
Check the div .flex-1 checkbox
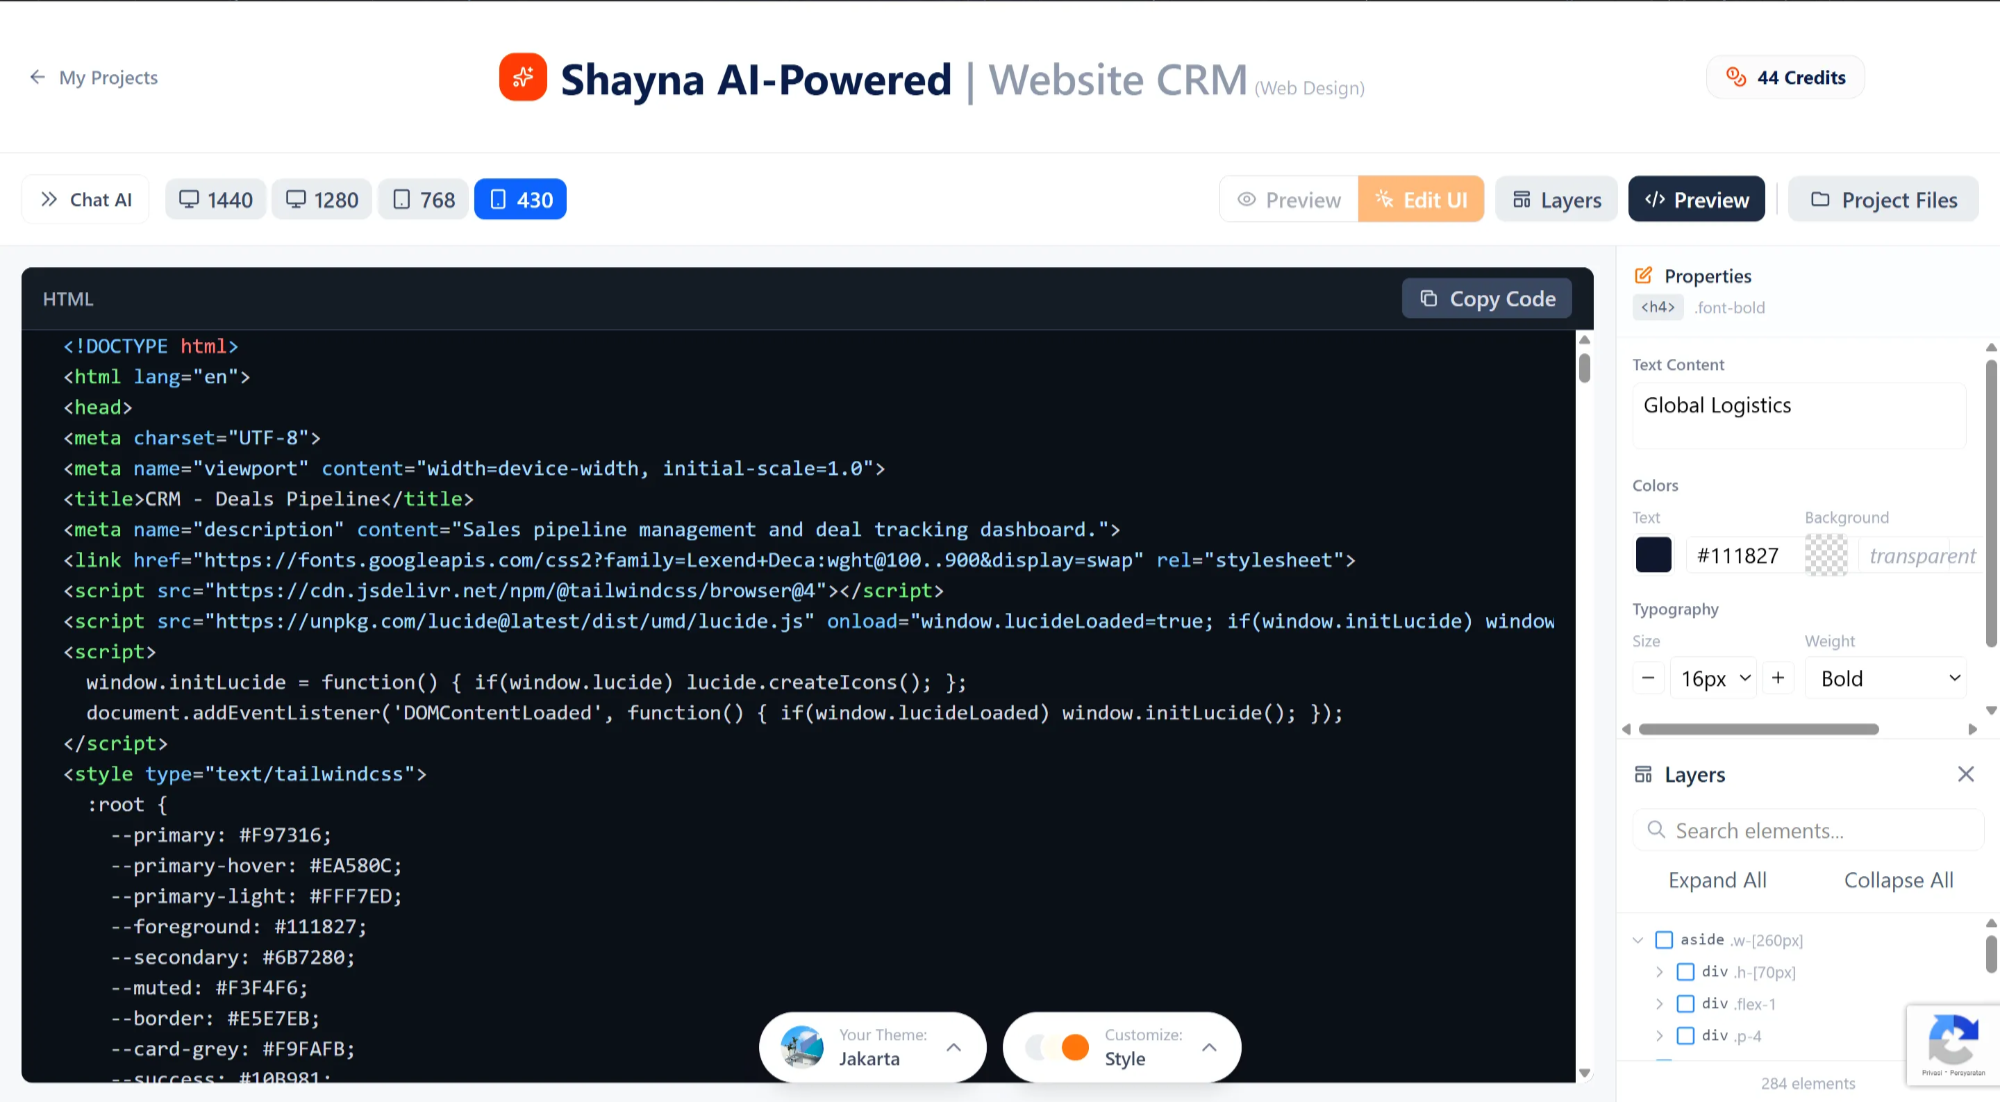1686,1003
